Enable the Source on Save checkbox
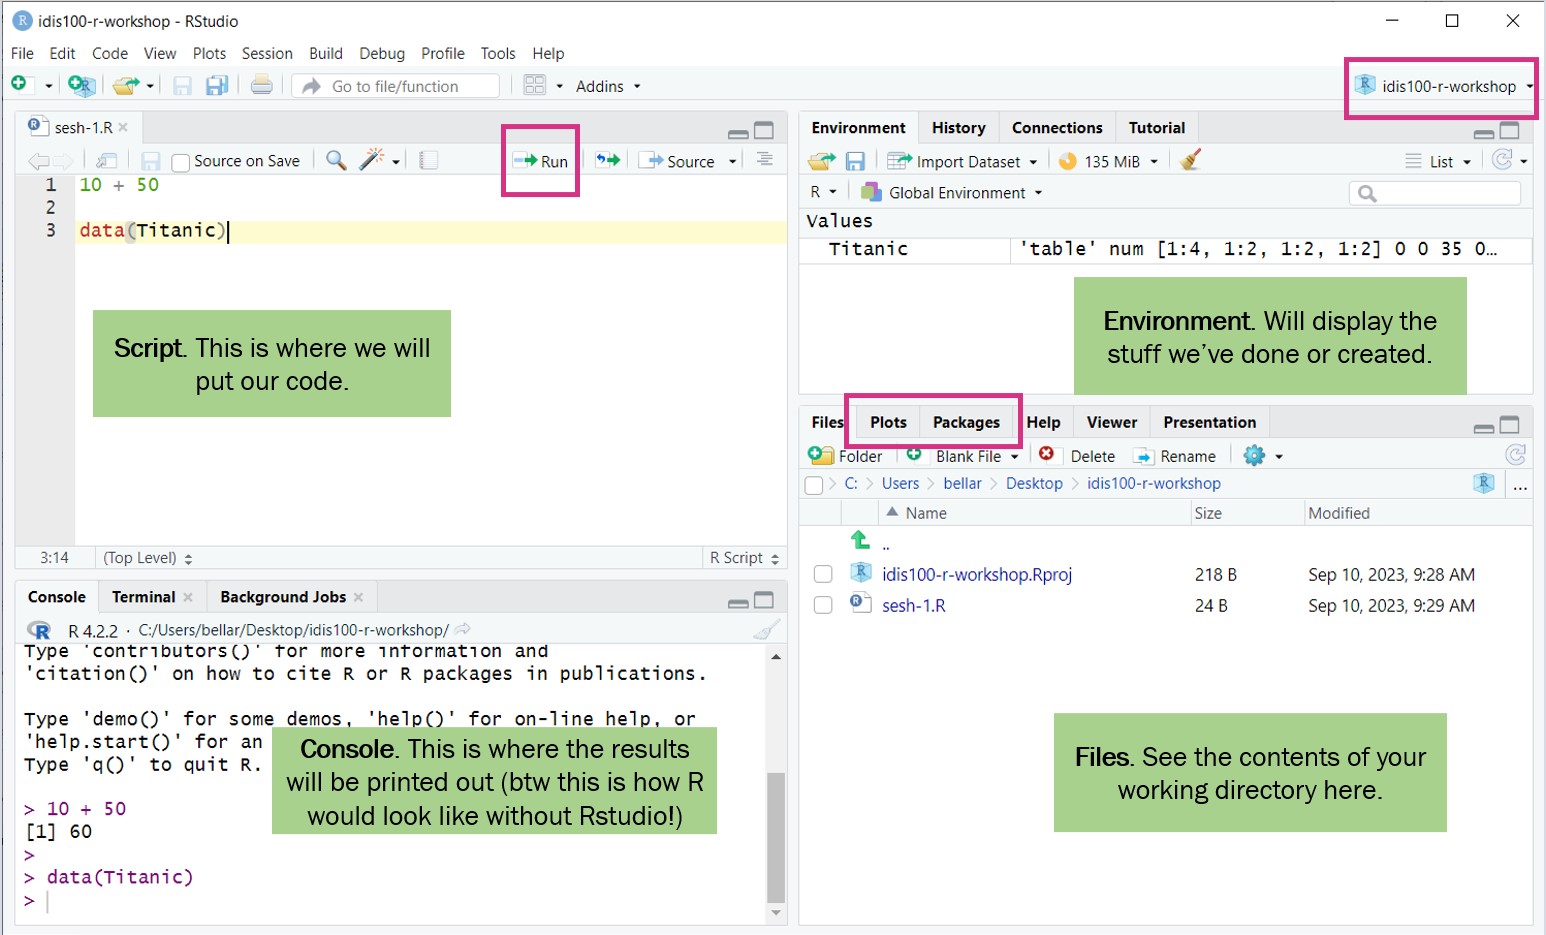Image resolution: width=1546 pixels, height=935 pixels. coord(181,162)
